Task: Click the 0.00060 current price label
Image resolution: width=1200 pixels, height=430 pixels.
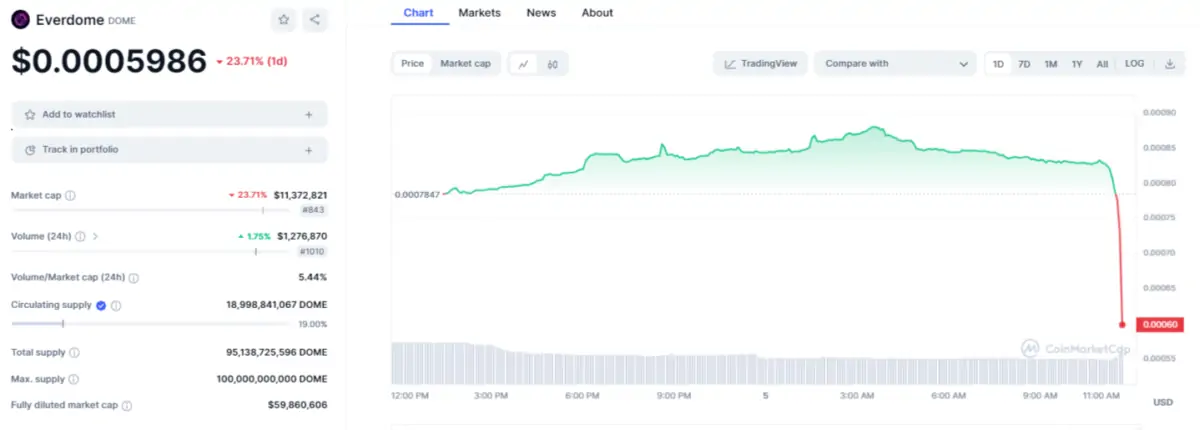Action: point(1162,323)
